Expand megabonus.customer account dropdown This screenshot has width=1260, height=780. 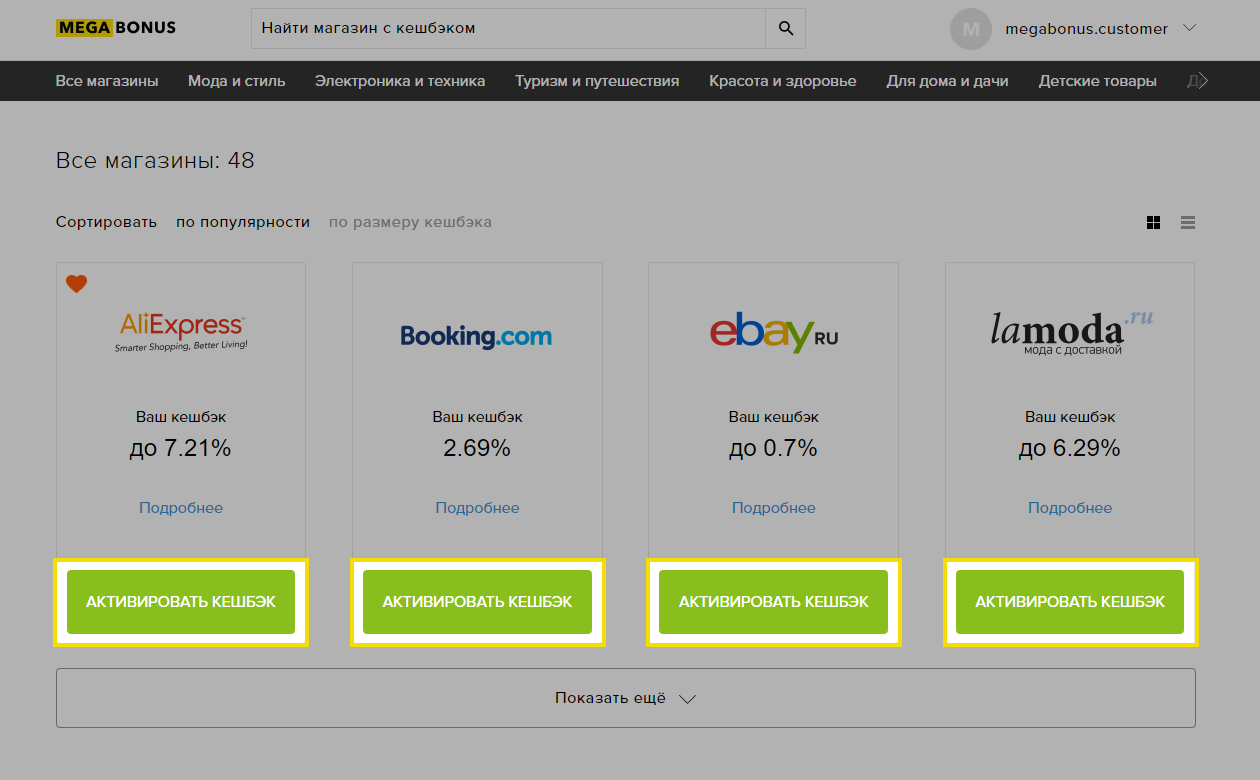coord(1189,28)
